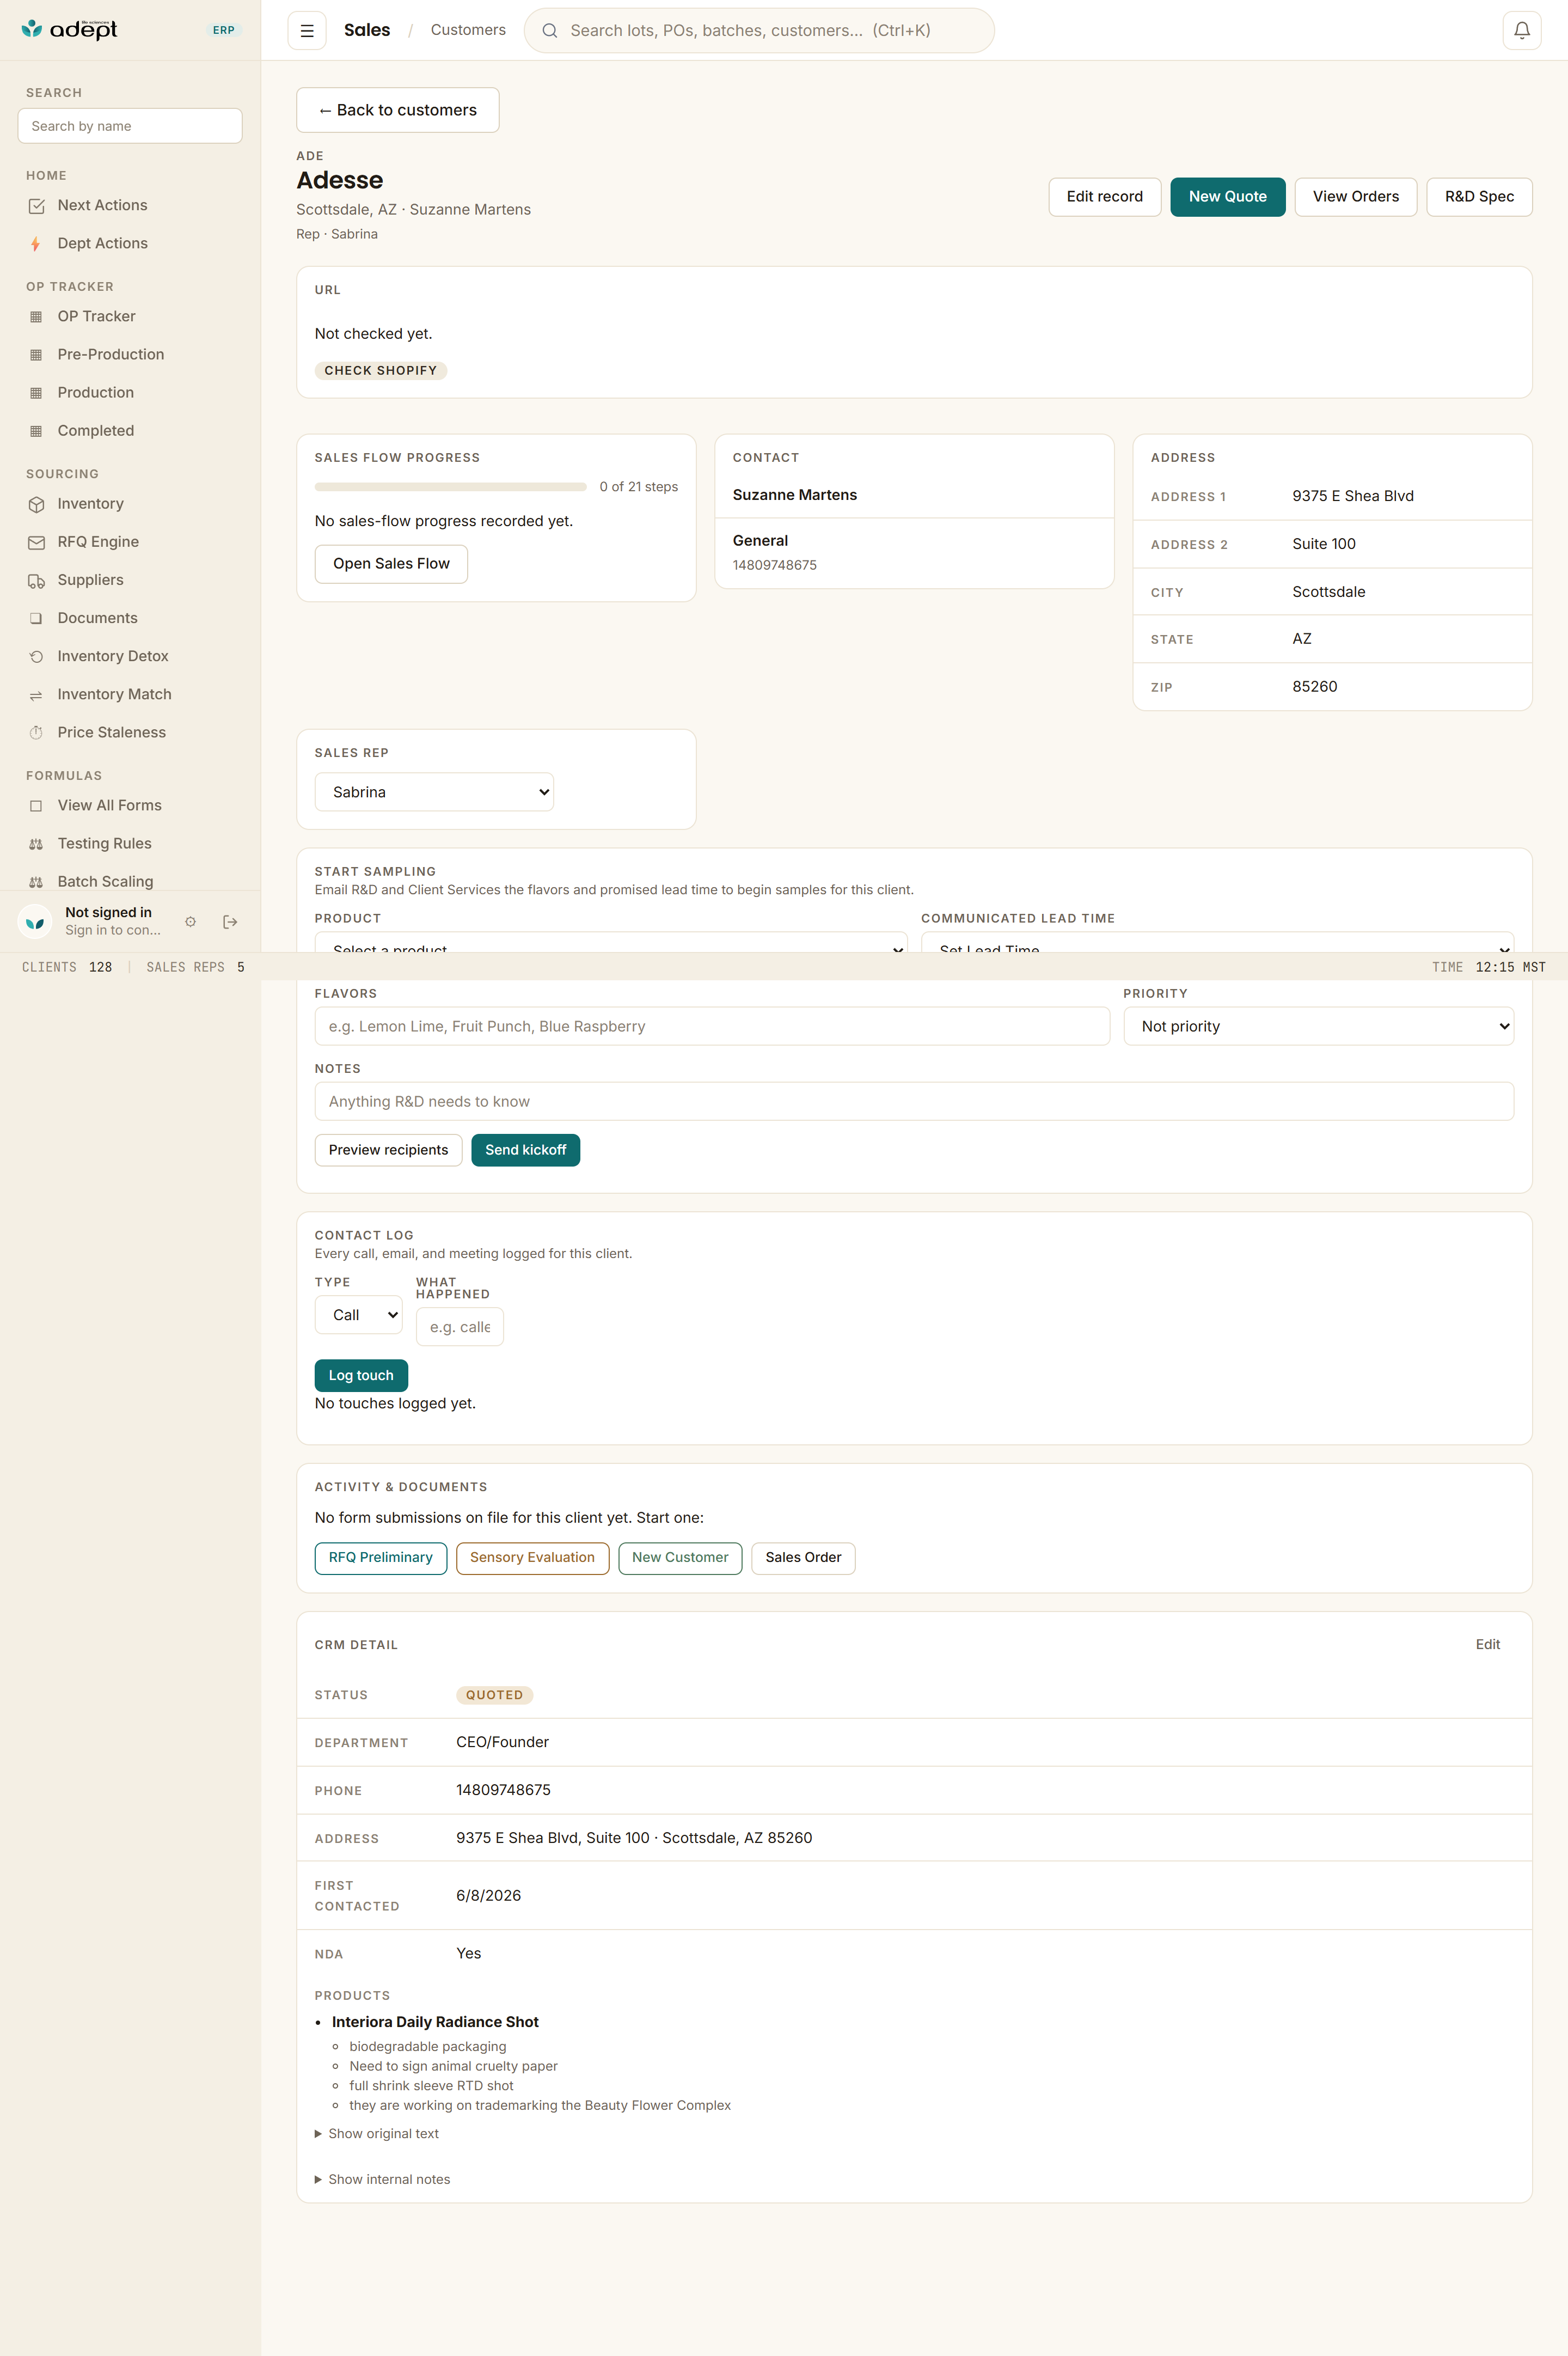Open the Next Actions menu item

tap(130, 206)
